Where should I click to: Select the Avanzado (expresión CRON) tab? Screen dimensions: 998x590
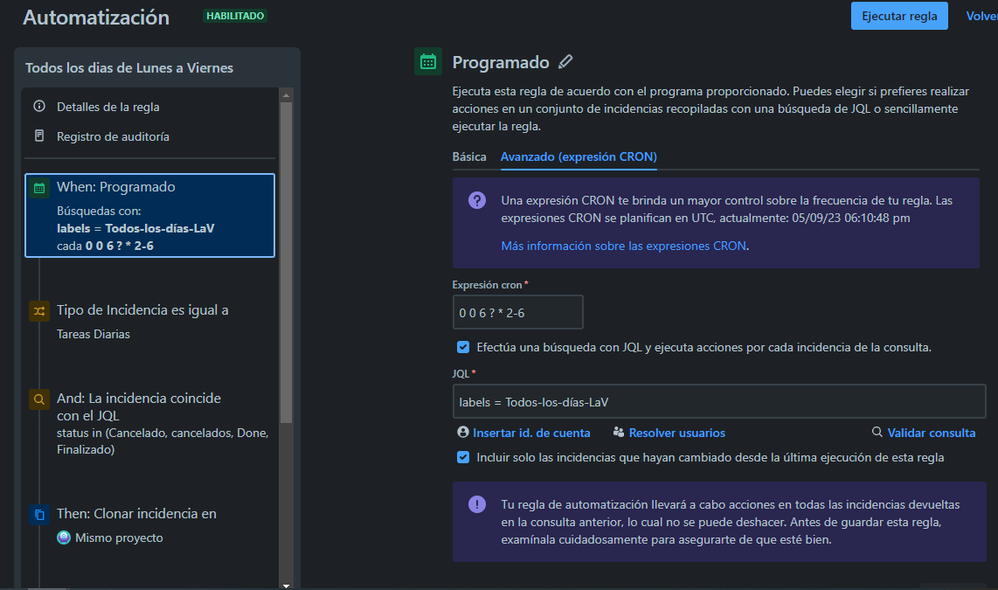579,157
